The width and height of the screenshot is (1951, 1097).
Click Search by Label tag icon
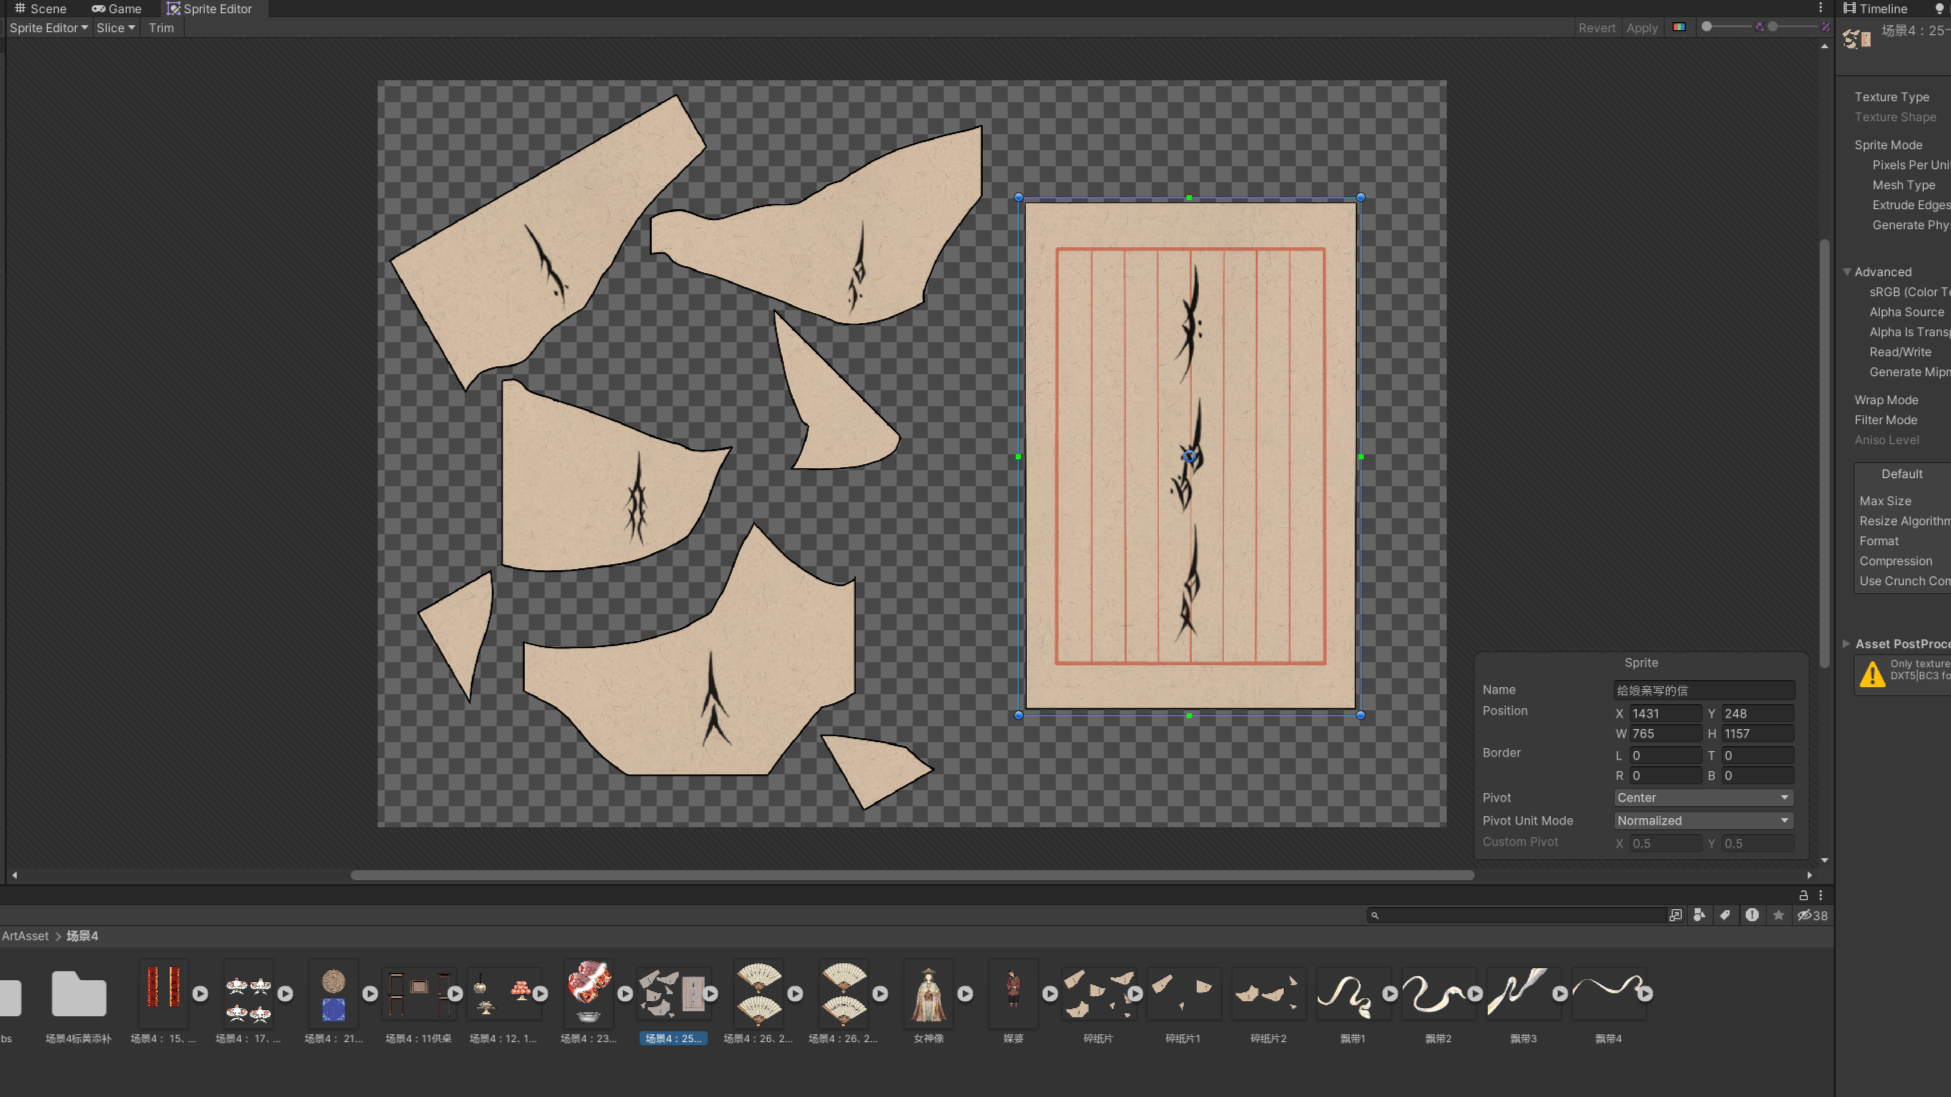(1725, 915)
